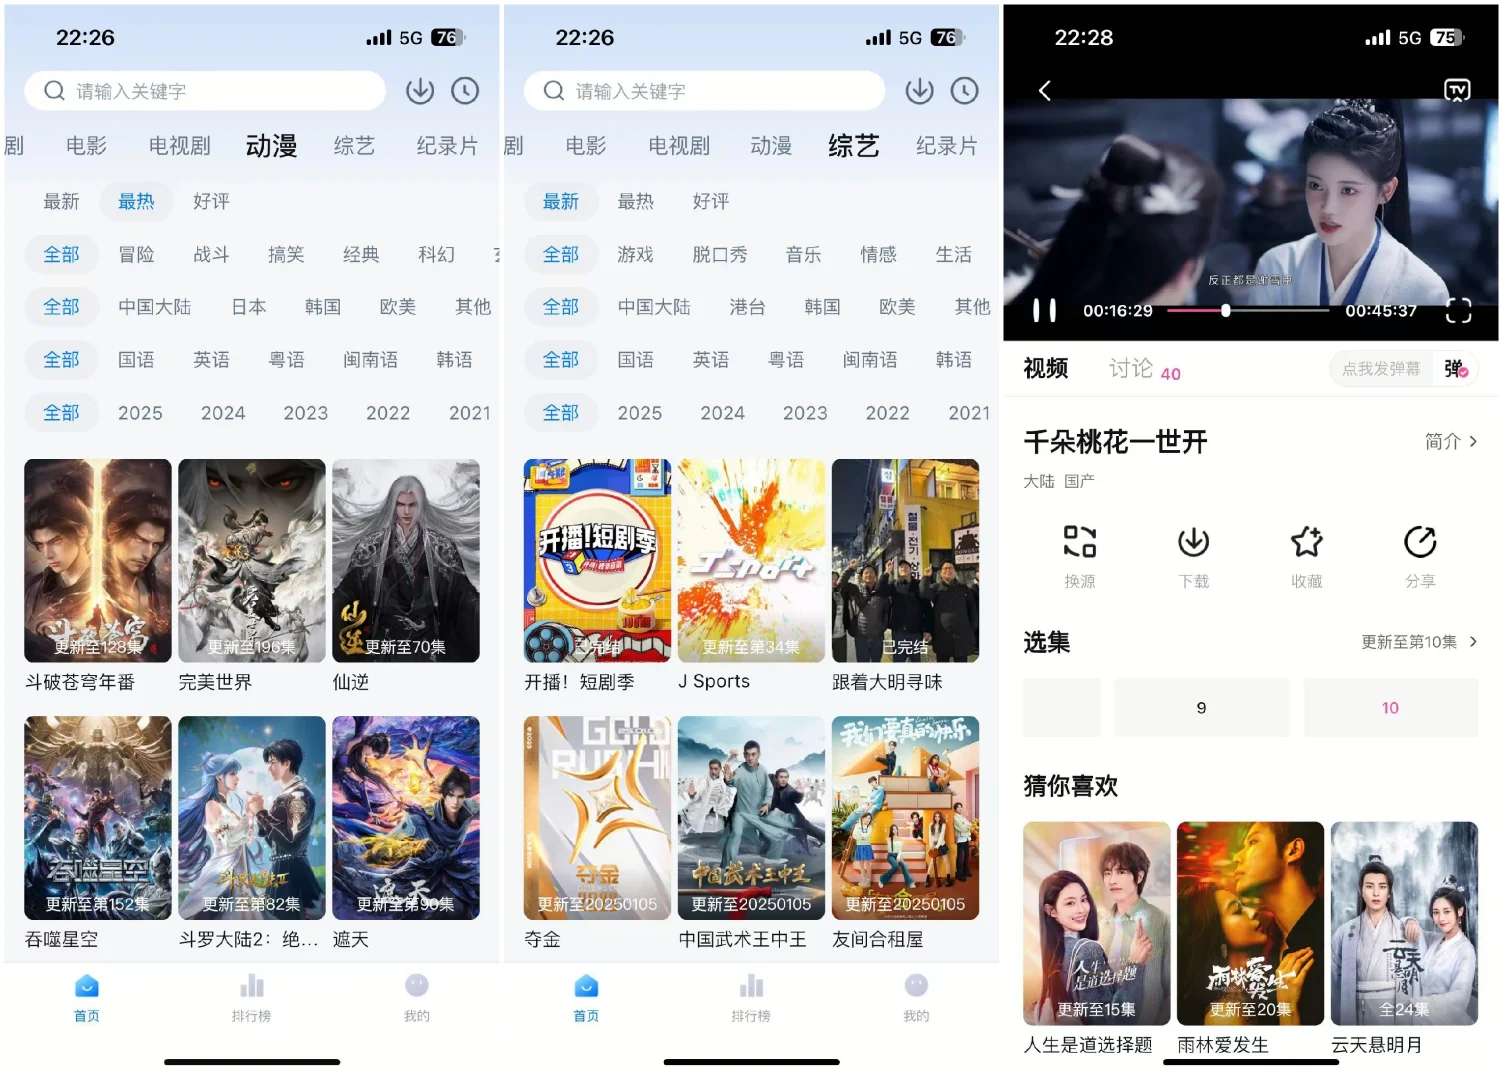
Task: Open the 斗破苍穹年番 thumbnail
Action: [x=97, y=560]
